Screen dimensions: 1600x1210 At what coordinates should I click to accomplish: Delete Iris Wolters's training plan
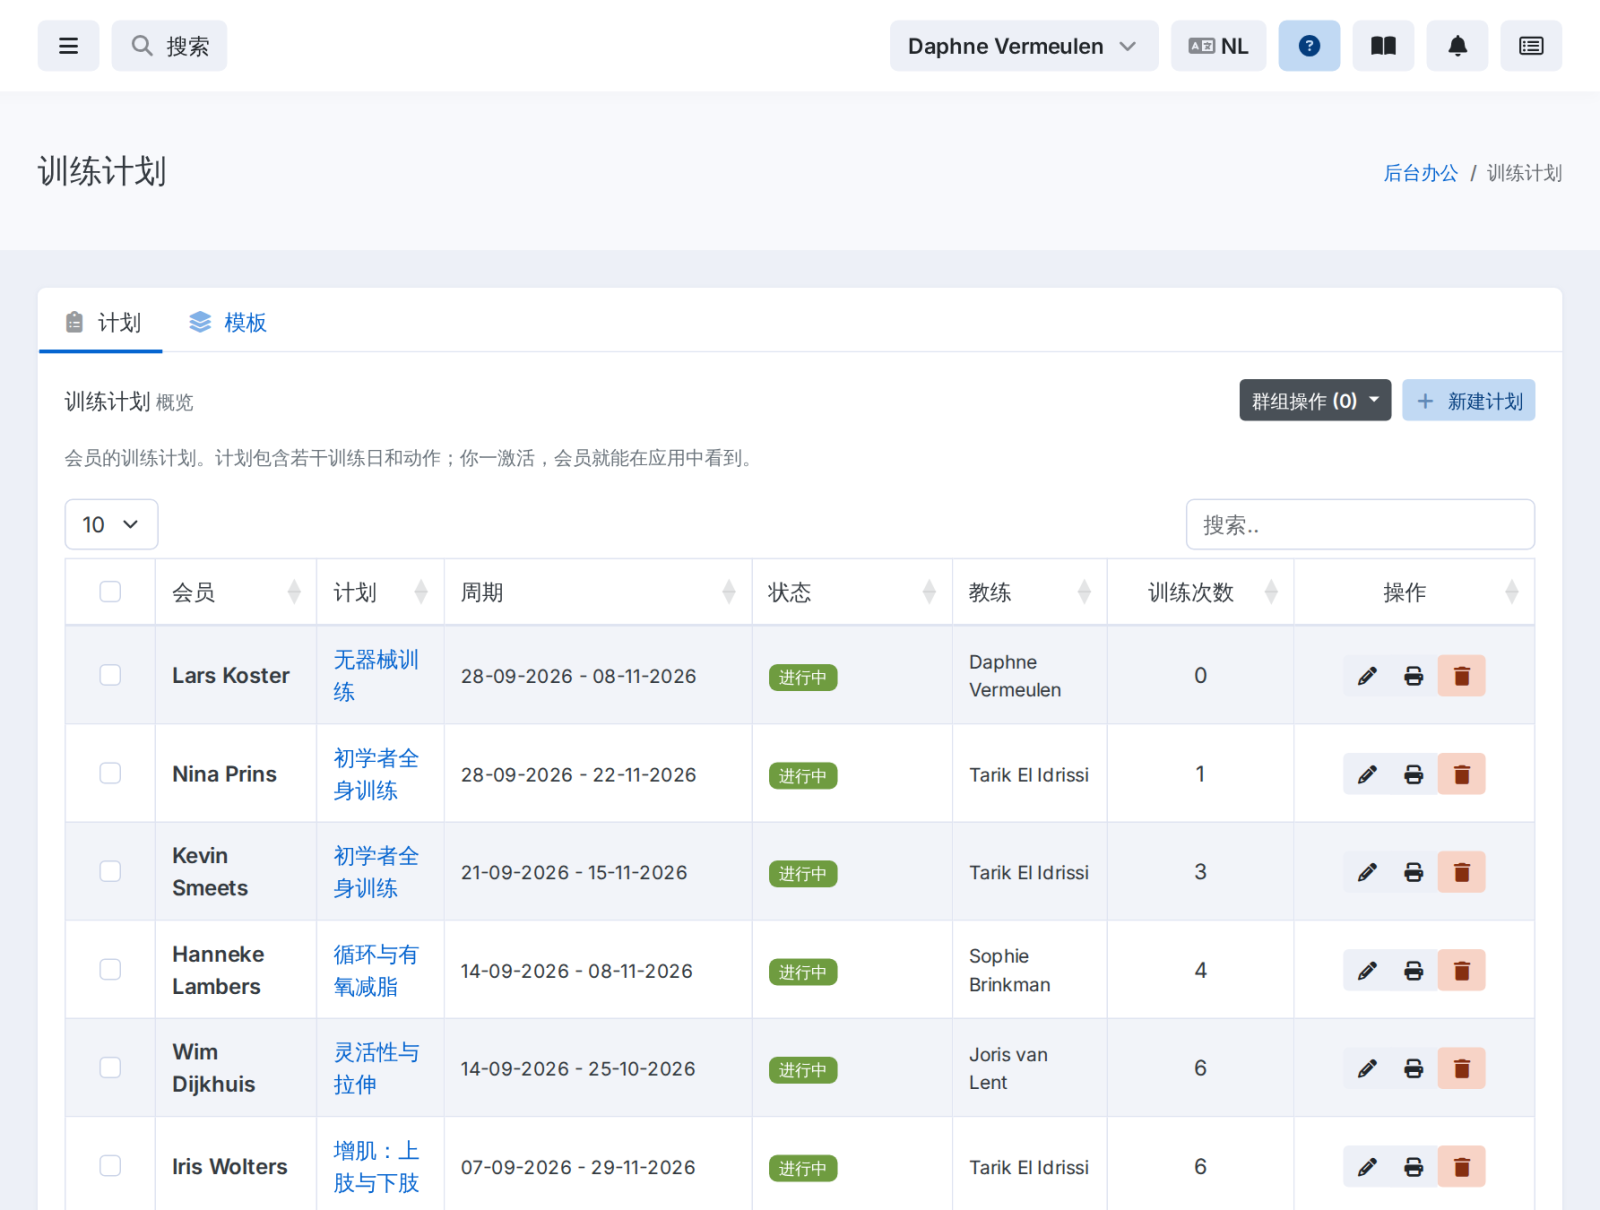pyautogui.click(x=1461, y=1166)
